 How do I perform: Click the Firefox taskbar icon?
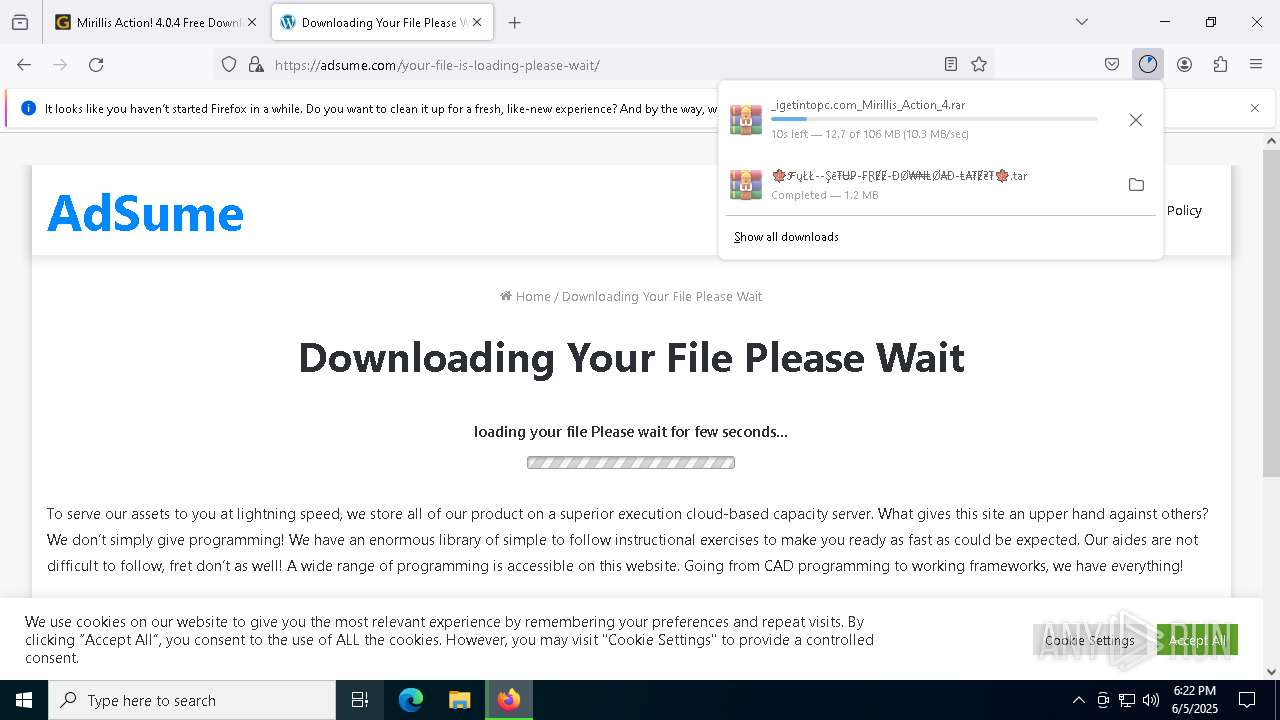click(509, 700)
